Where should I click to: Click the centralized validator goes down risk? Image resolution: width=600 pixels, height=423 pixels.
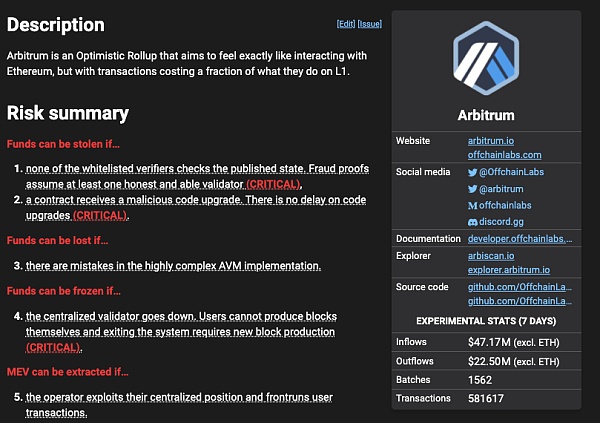181,332
